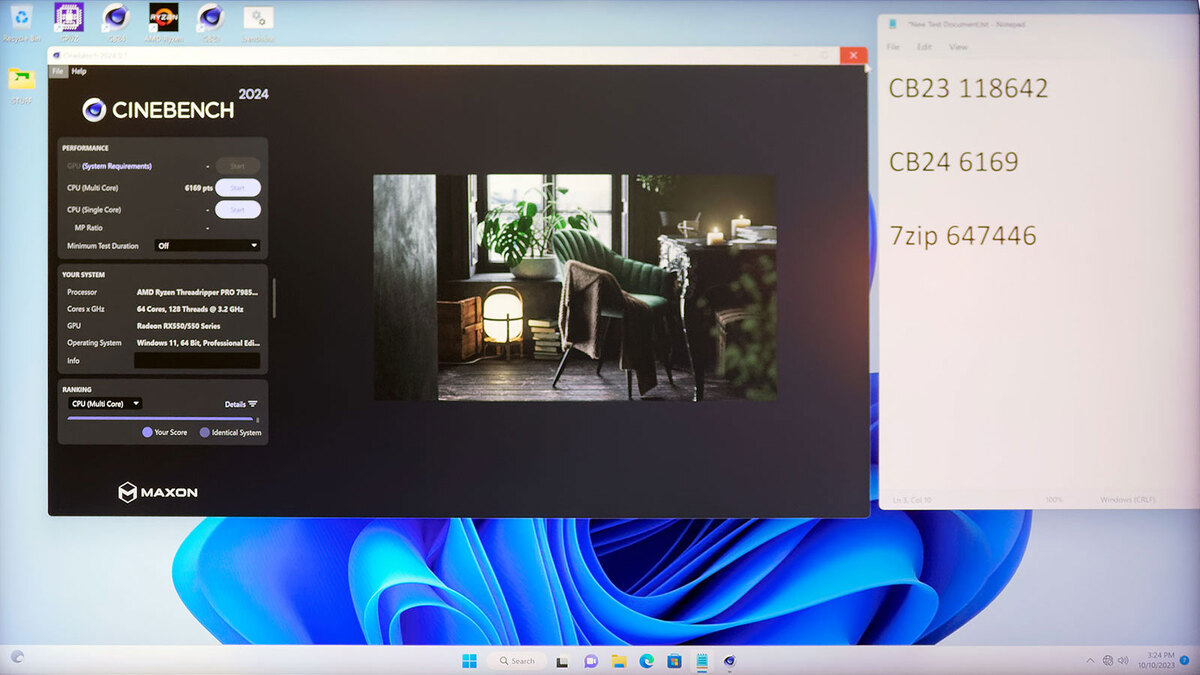Open Cinebench shortcut between CPU-Z and AMD Ryzen

click(116, 20)
